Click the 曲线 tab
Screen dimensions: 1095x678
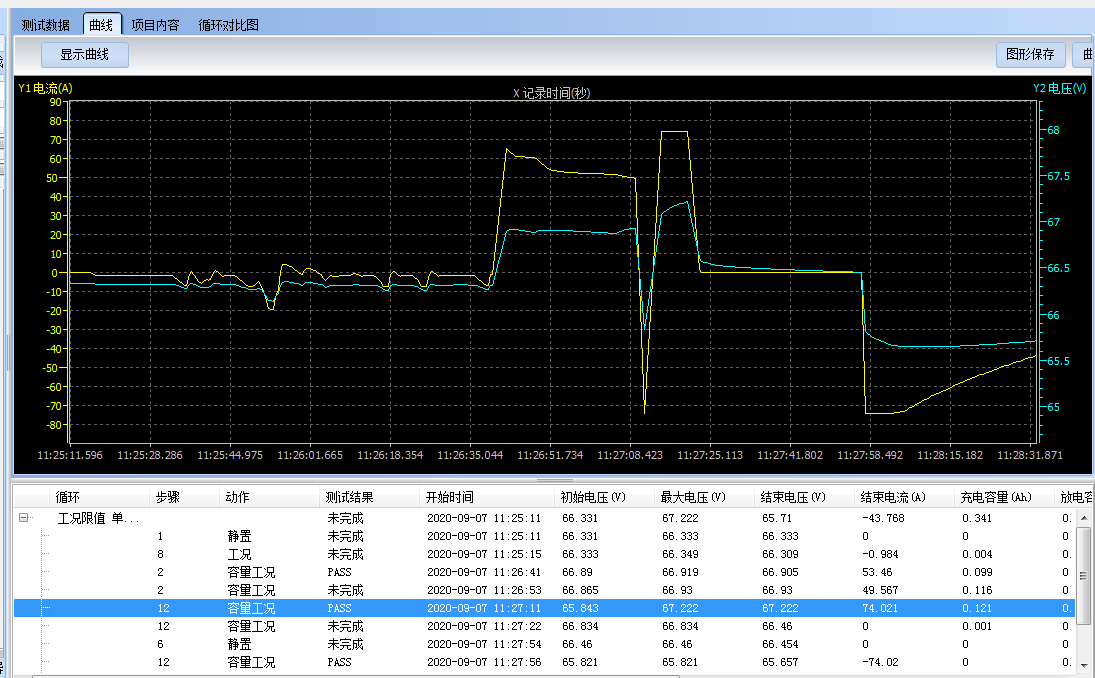click(x=101, y=25)
